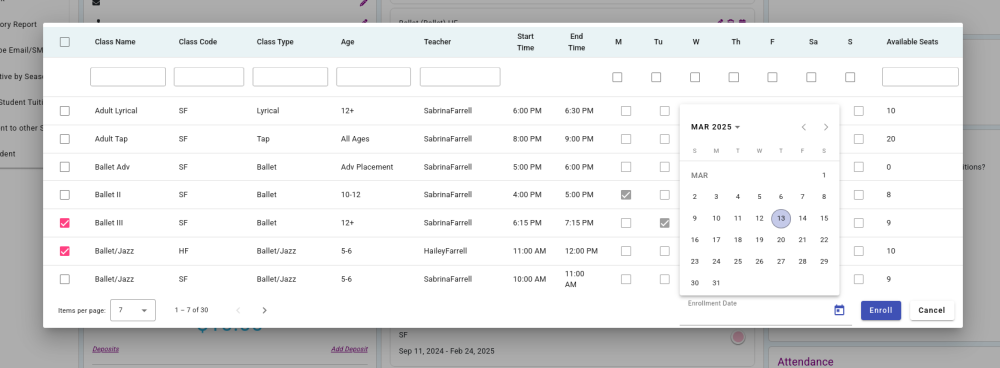Screen dimensions: 1000x368
Task: Focus the Age filter field
Action: click(x=373, y=77)
